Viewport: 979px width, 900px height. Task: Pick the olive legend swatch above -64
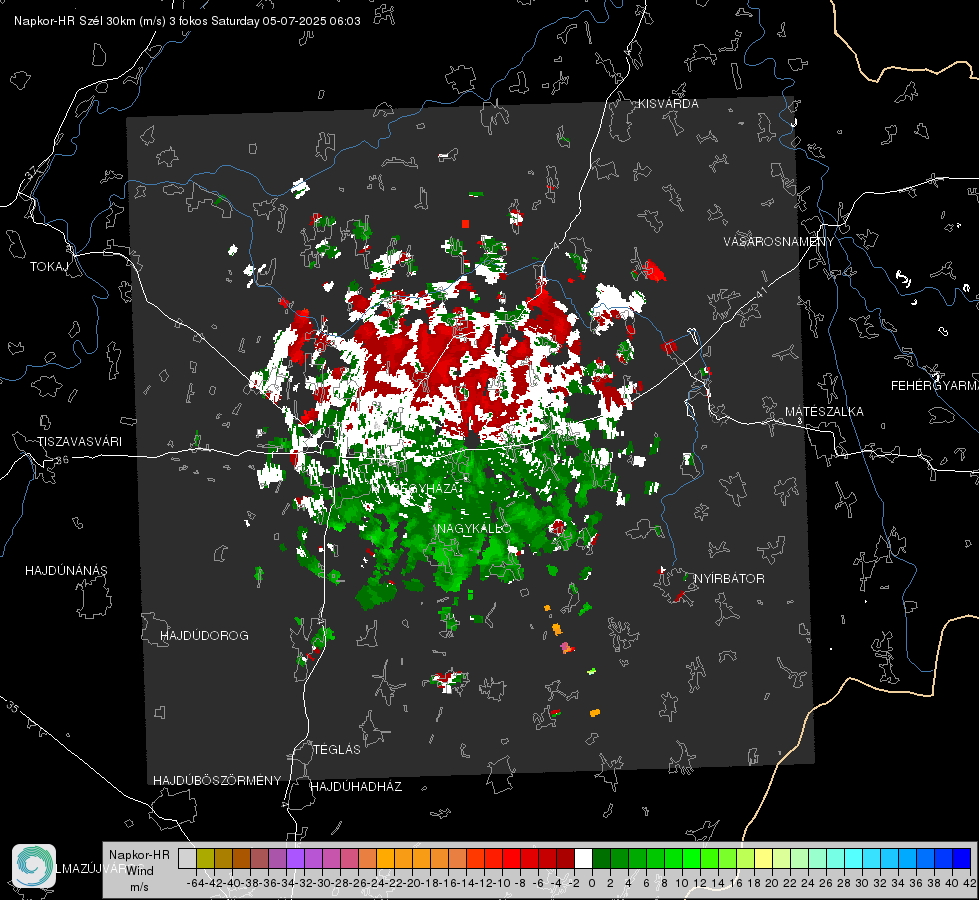tap(205, 858)
